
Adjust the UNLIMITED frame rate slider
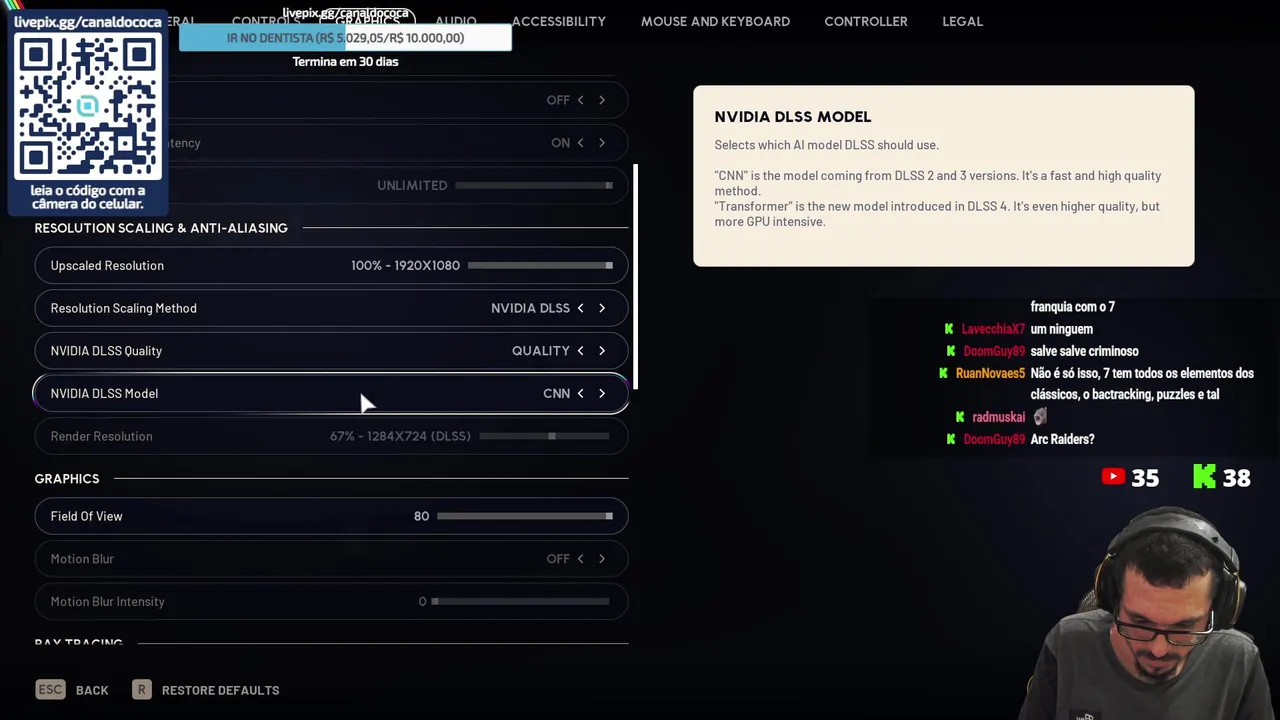pyautogui.click(x=534, y=185)
